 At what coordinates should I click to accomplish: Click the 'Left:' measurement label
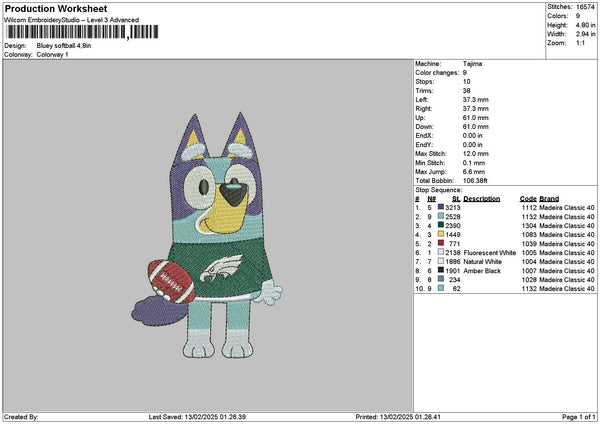422,100
